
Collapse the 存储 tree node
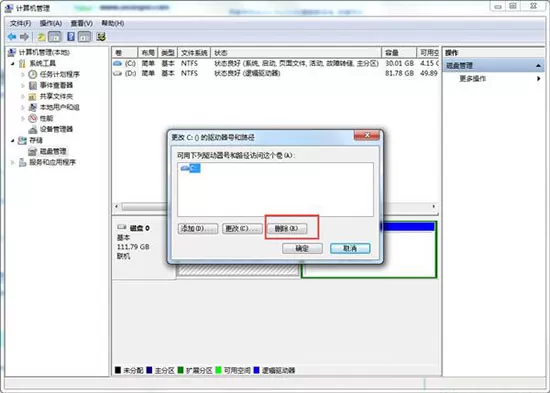13,140
